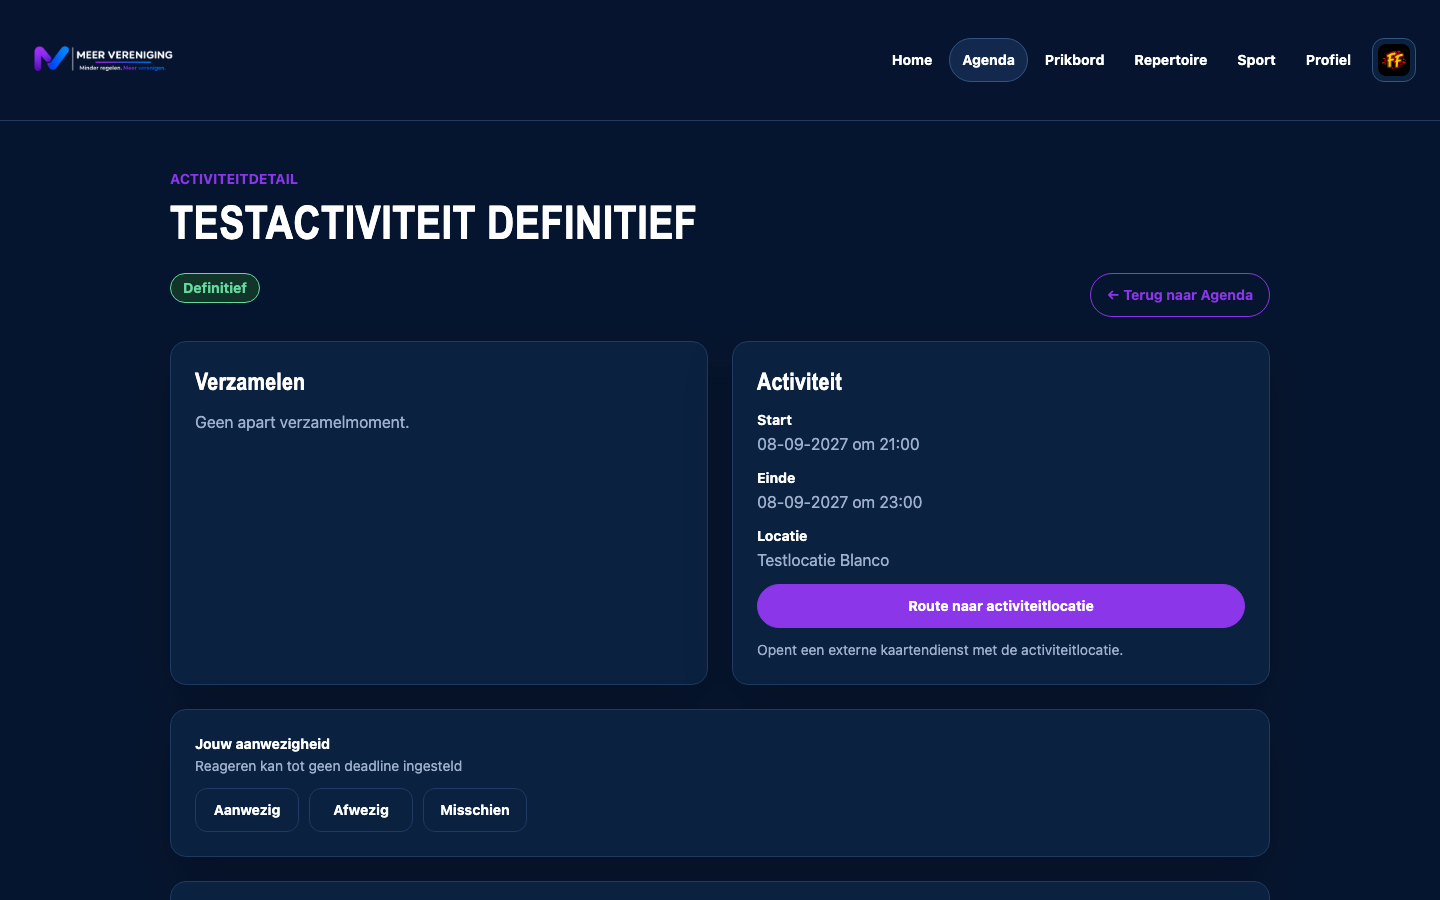Open the Sport menu item
This screenshot has width=1440, height=900.
1256,60
